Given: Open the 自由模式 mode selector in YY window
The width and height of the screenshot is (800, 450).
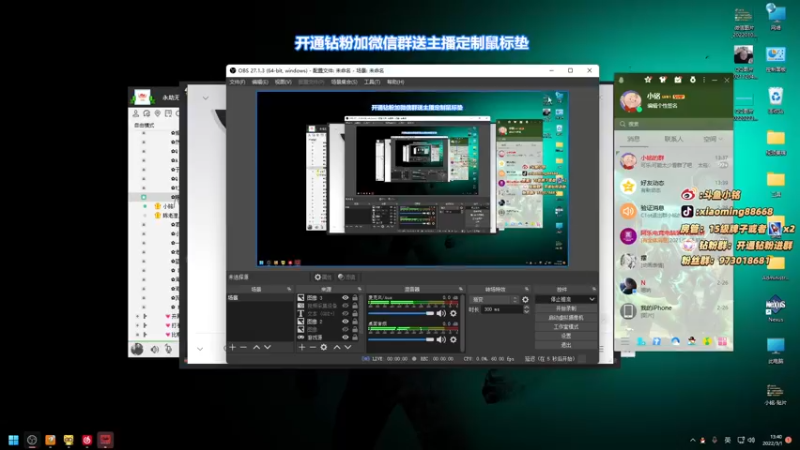Looking at the screenshot, I should coord(144,125).
